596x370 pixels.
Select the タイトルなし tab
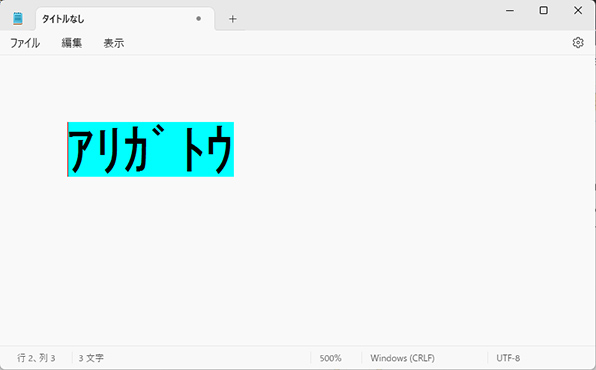(125, 19)
